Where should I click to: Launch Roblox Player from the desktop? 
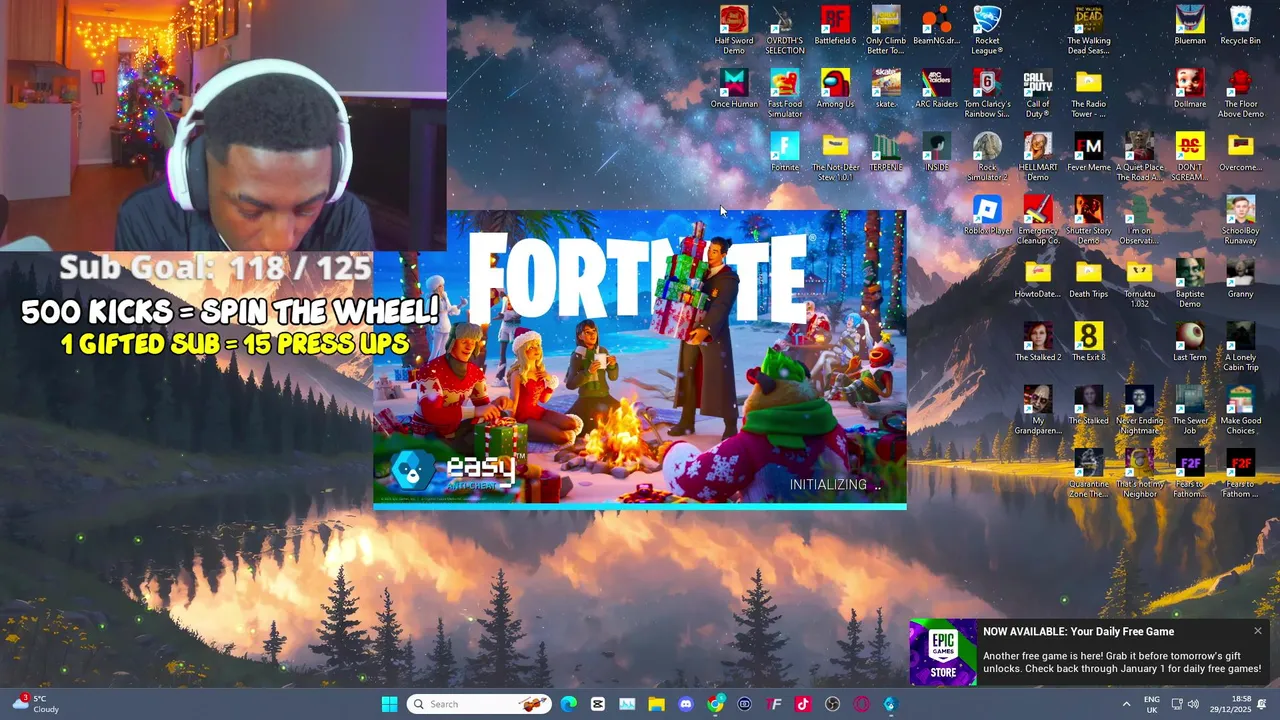[987, 215]
